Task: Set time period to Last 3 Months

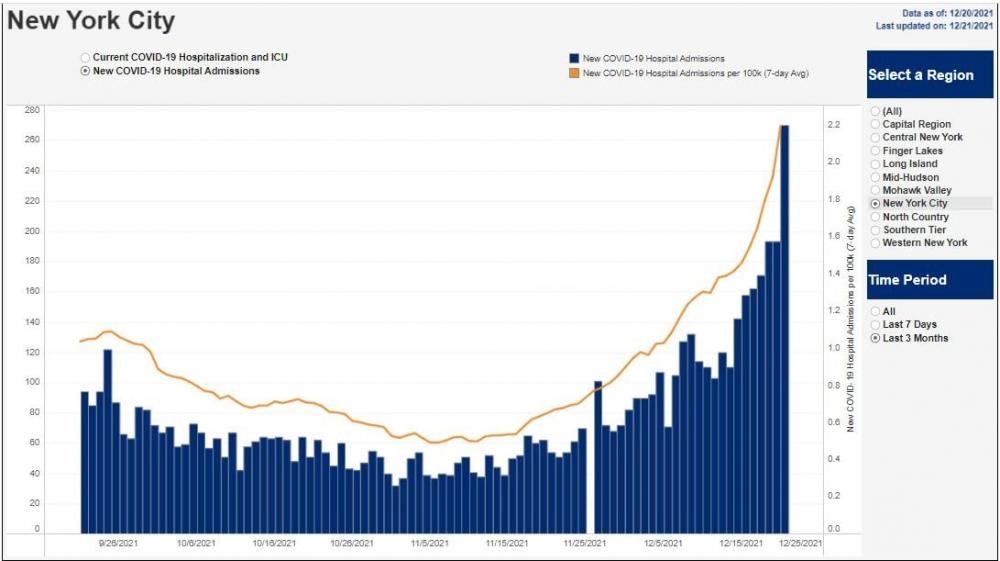Action: (876, 339)
